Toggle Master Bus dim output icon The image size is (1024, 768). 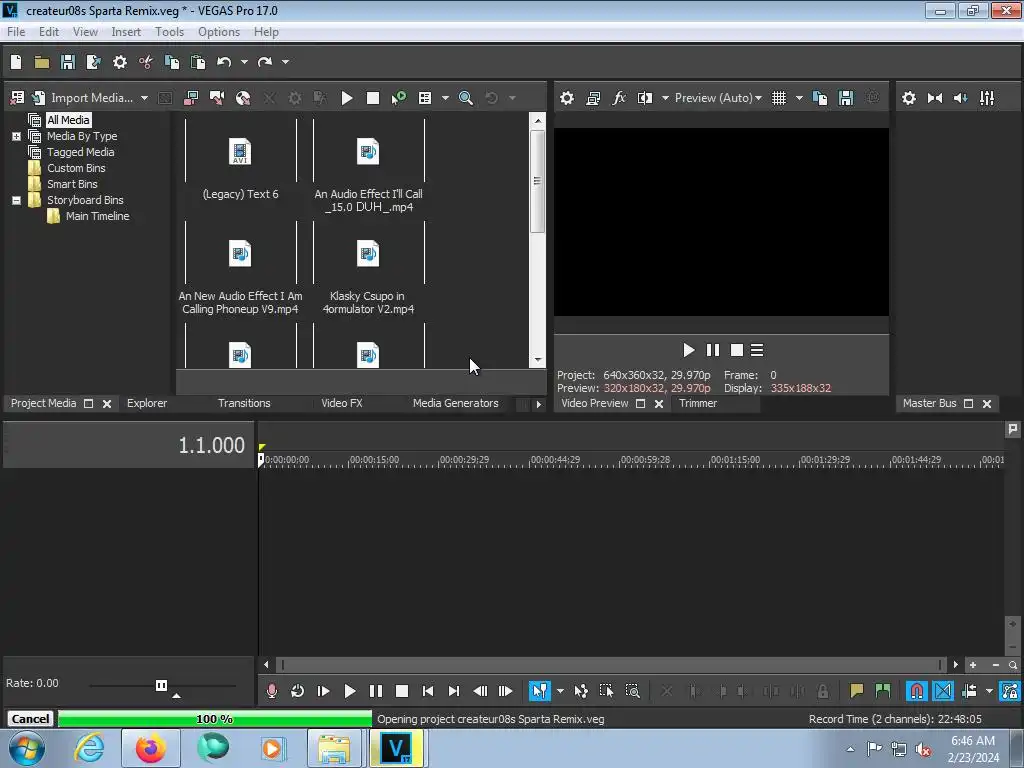pyautogui.click(x=961, y=98)
